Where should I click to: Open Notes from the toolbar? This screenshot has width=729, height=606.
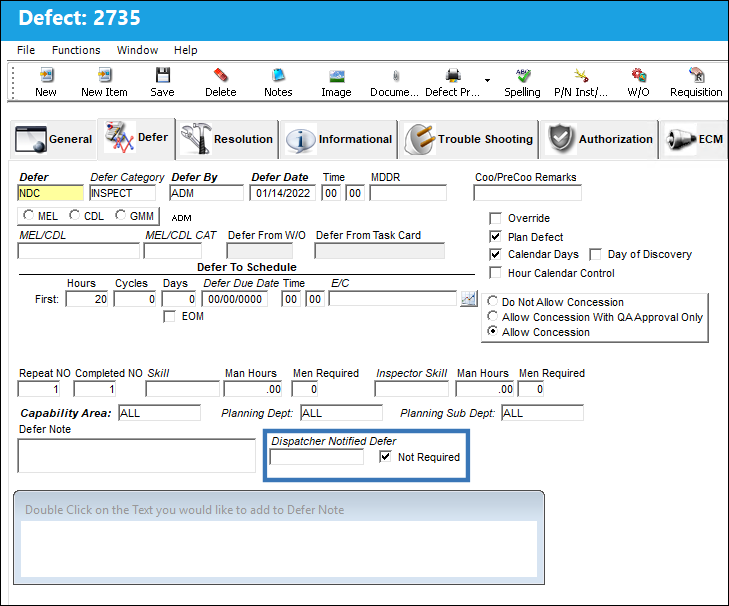(278, 75)
